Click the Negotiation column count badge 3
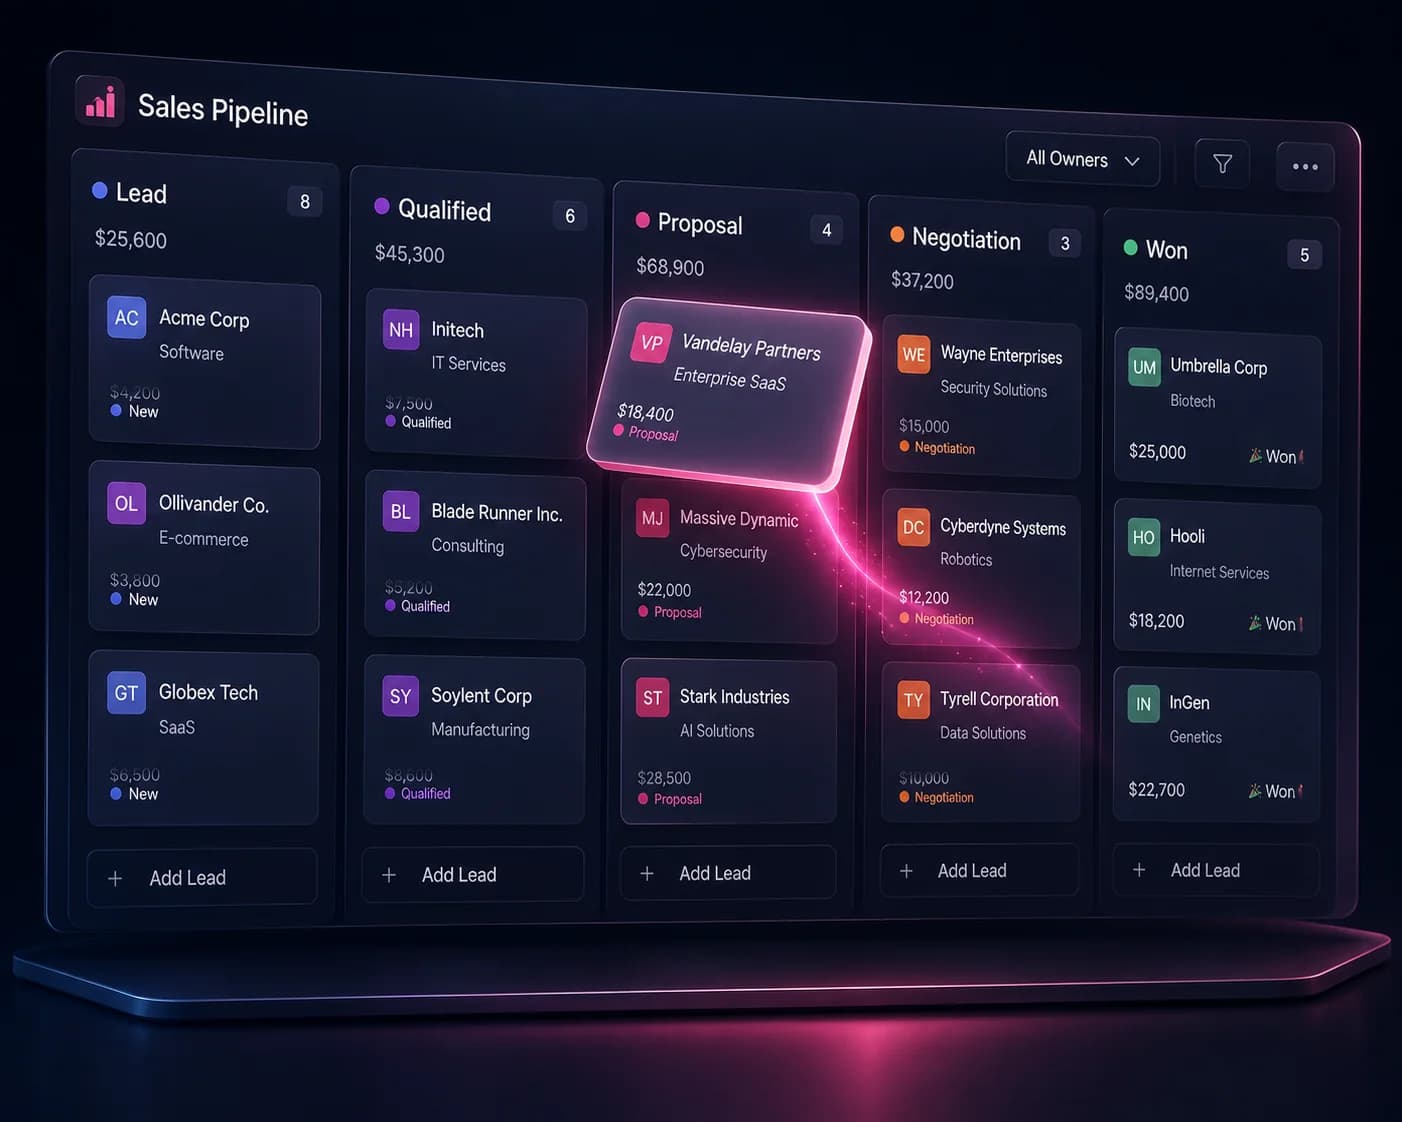 point(1065,243)
